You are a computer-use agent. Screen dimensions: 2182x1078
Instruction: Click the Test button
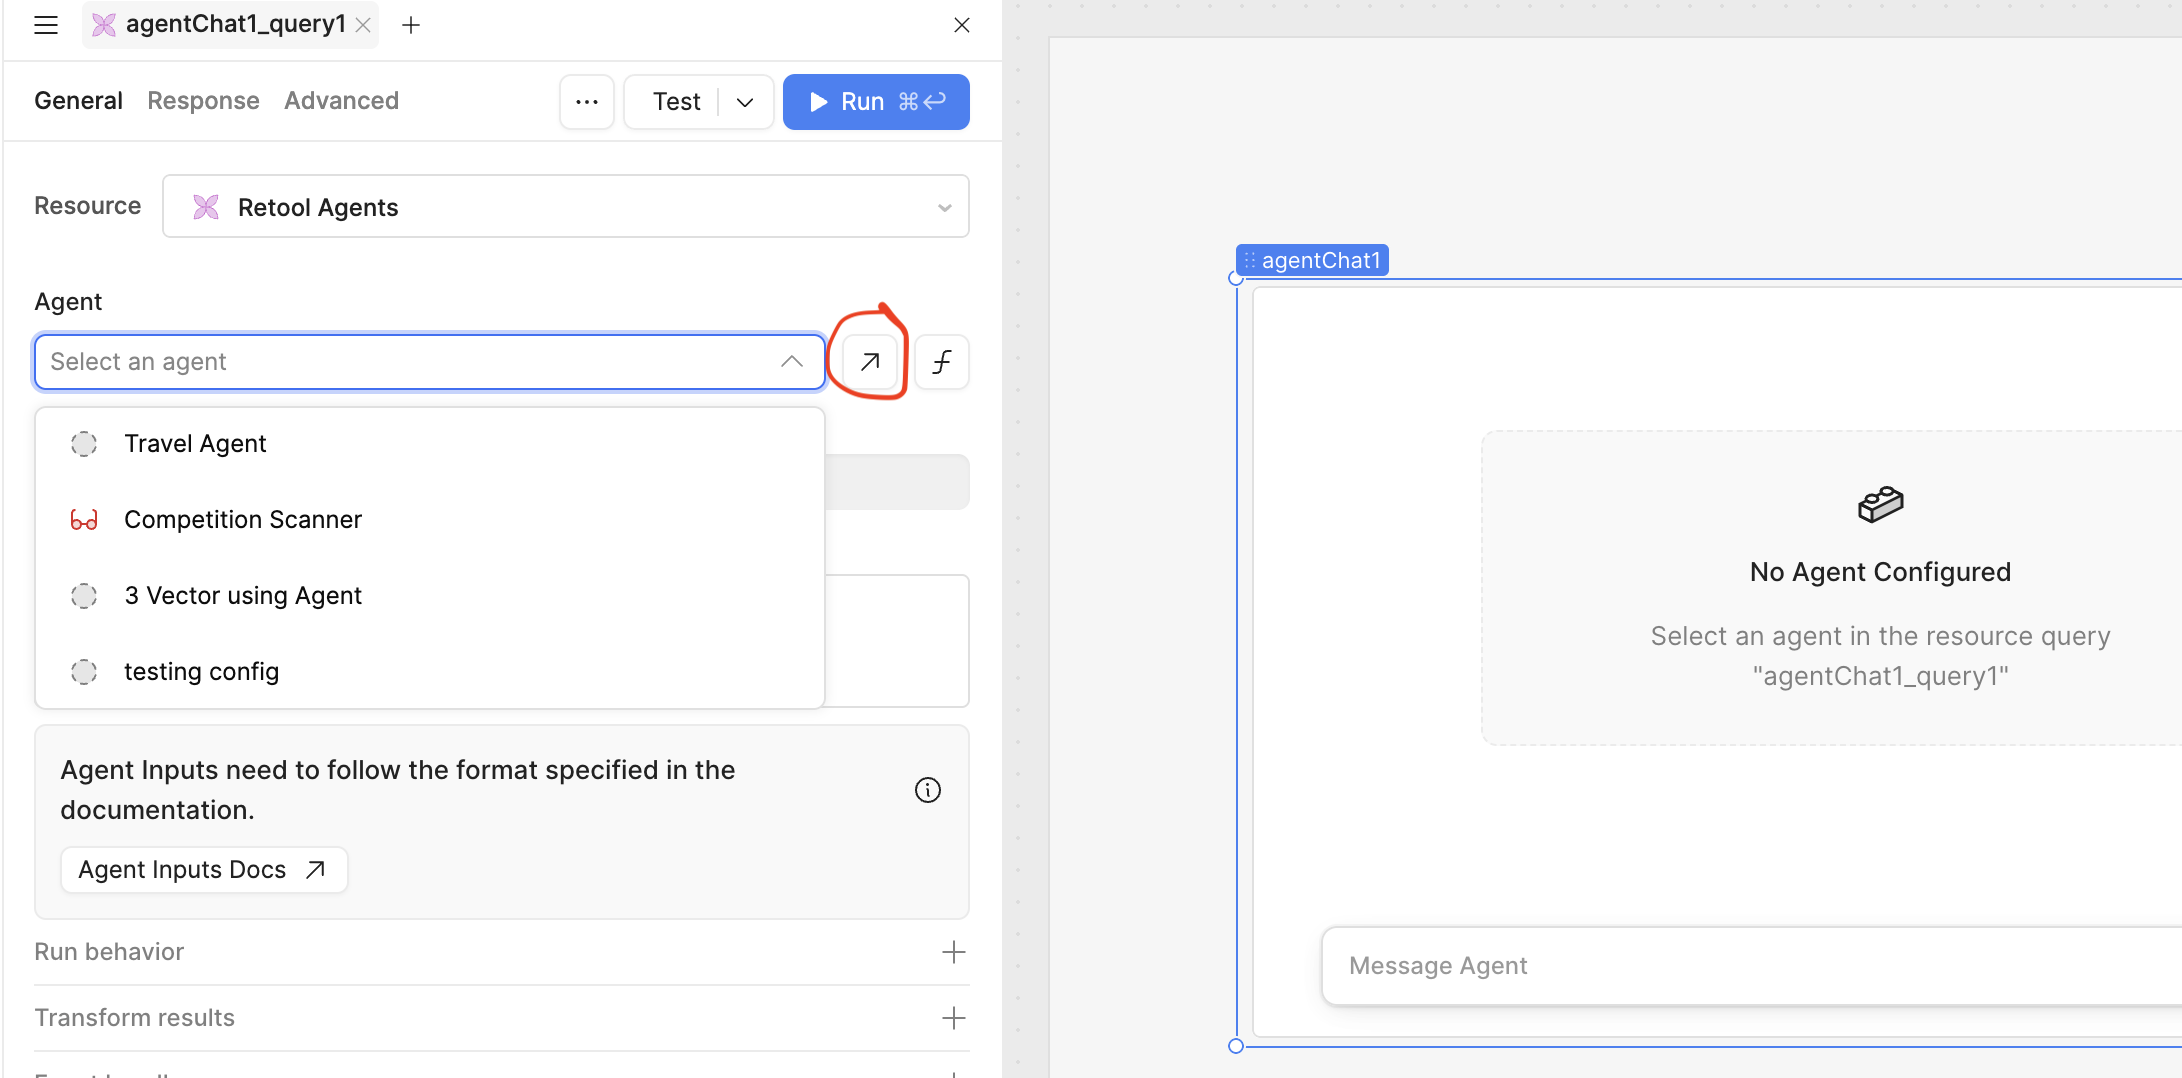(676, 102)
